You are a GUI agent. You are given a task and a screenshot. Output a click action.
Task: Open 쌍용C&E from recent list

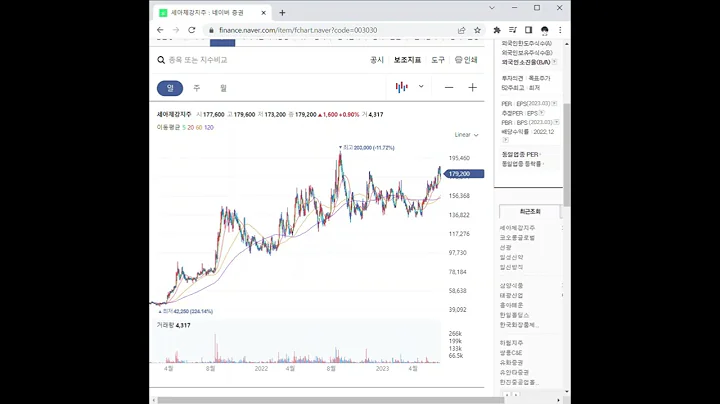(511, 353)
